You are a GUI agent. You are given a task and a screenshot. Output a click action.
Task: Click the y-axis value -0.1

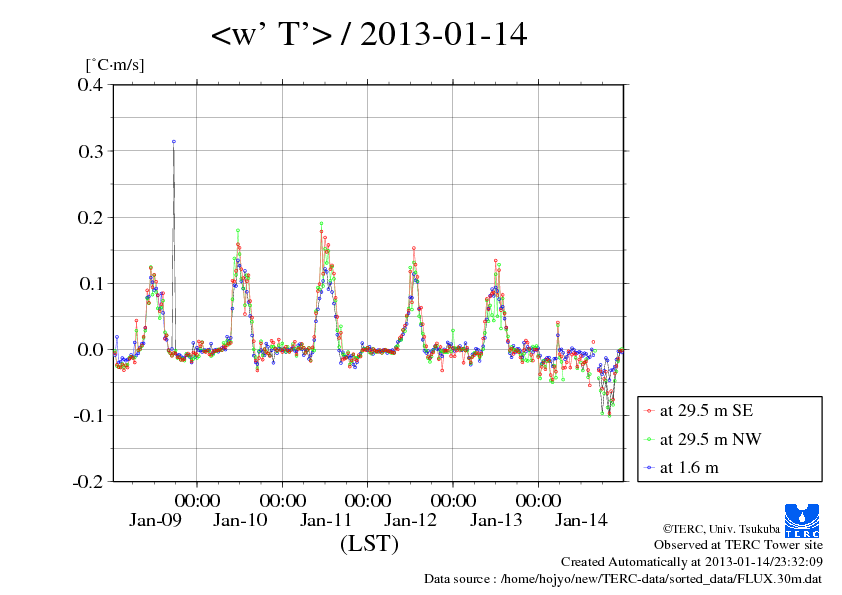pyautogui.click(x=89, y=416)
